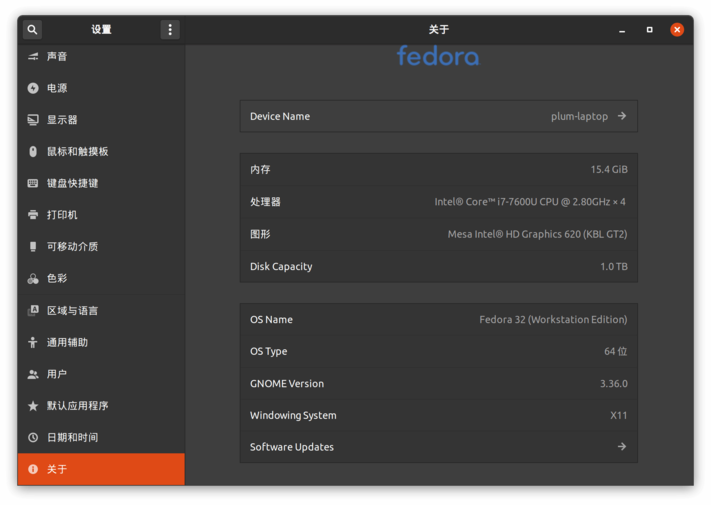Screen dimensions: 711x505
Task: Click the Software Updates label
Action: (292, 447)
